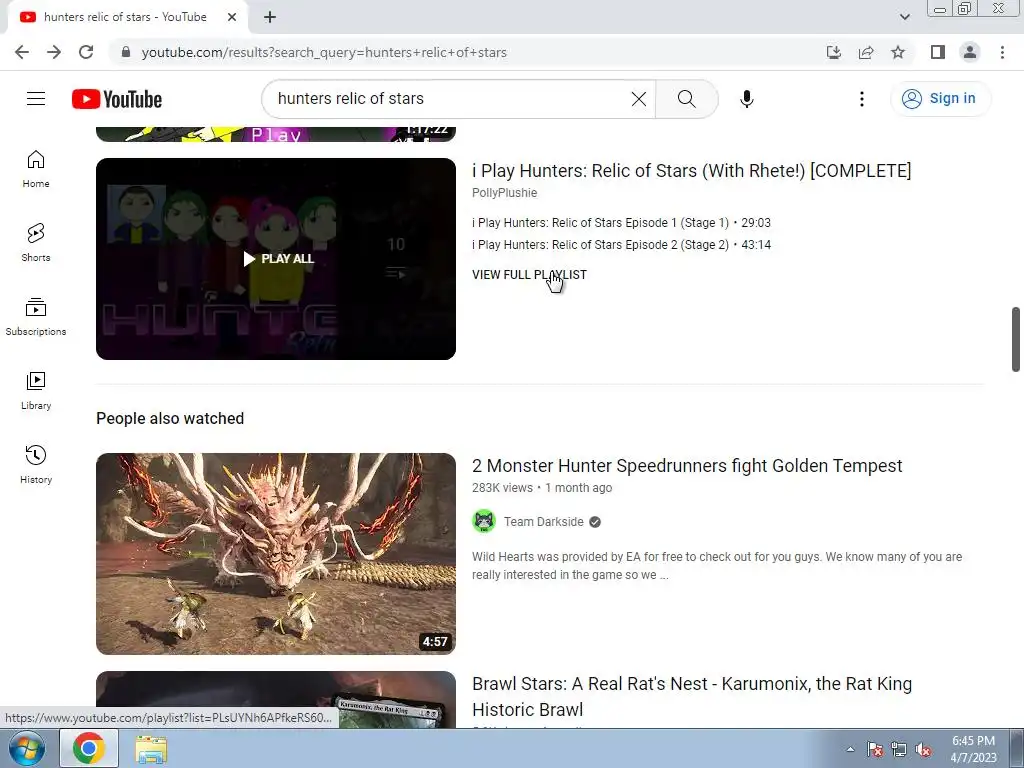Click the Sign in button
Screen dimensions: 1024x768
pyautogui.click(x=940, y=99)
